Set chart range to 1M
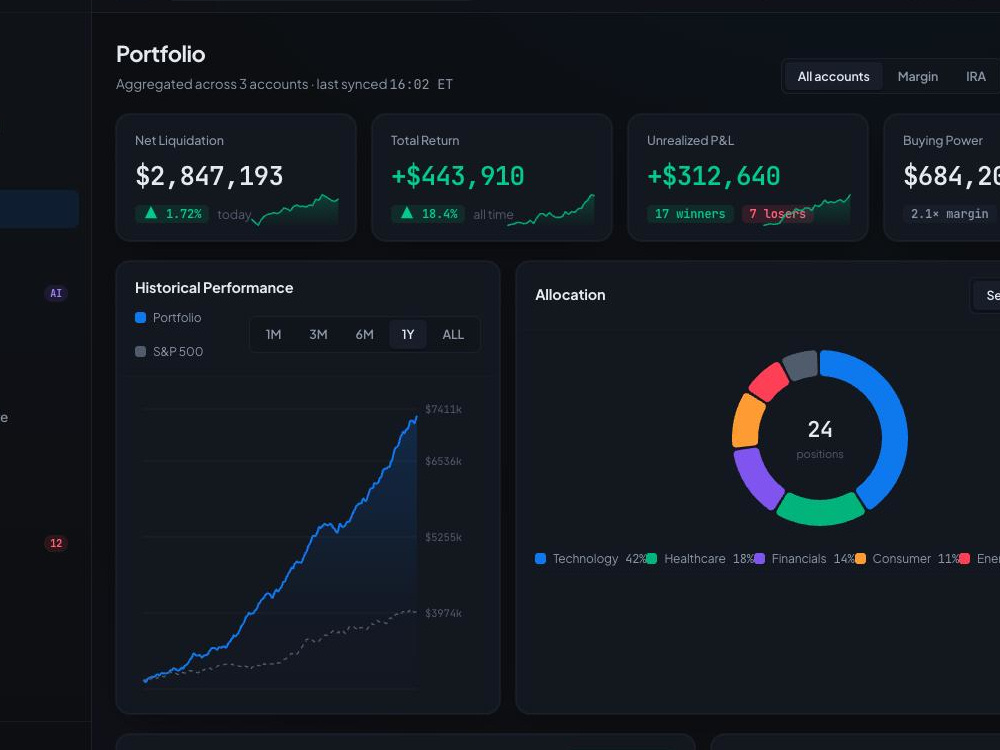 [274, 334]
